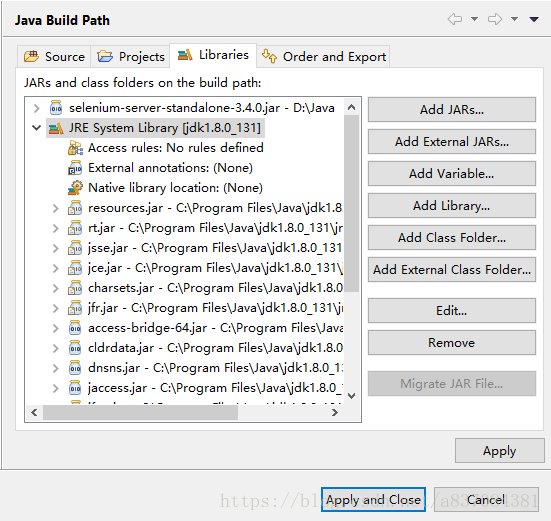Click the Add JARs... button
The width and height of the screenshot is (551, 521).
452,110
